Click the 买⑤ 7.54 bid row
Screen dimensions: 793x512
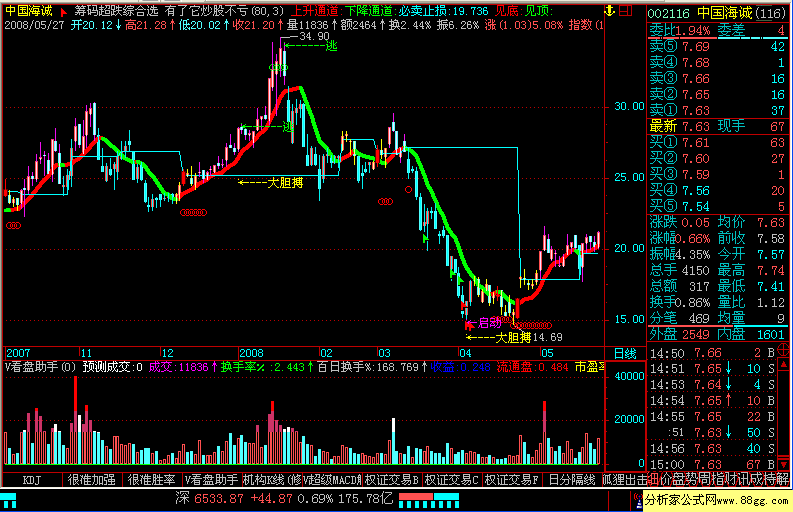(x=717, y=206)
